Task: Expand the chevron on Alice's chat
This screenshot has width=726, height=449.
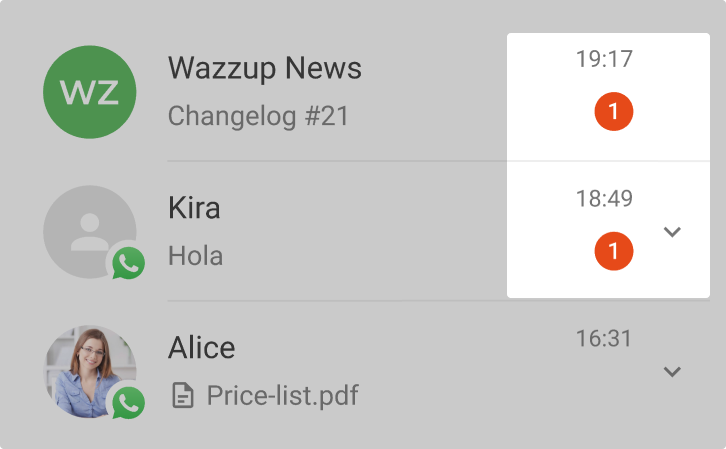Action: pyautogui.click(x=673, y=372)
